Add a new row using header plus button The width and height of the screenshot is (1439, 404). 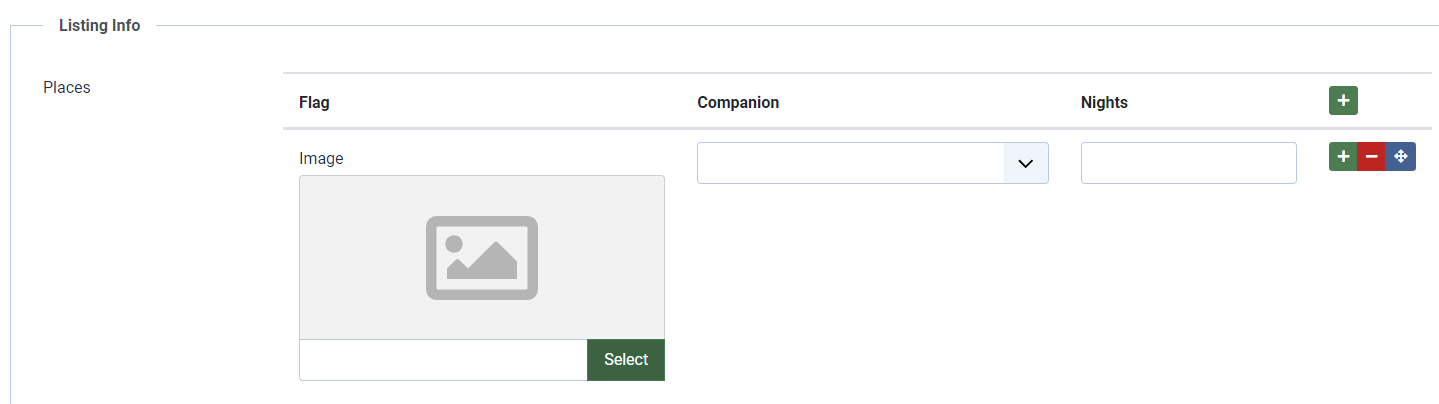click(x=1343, y=101)
